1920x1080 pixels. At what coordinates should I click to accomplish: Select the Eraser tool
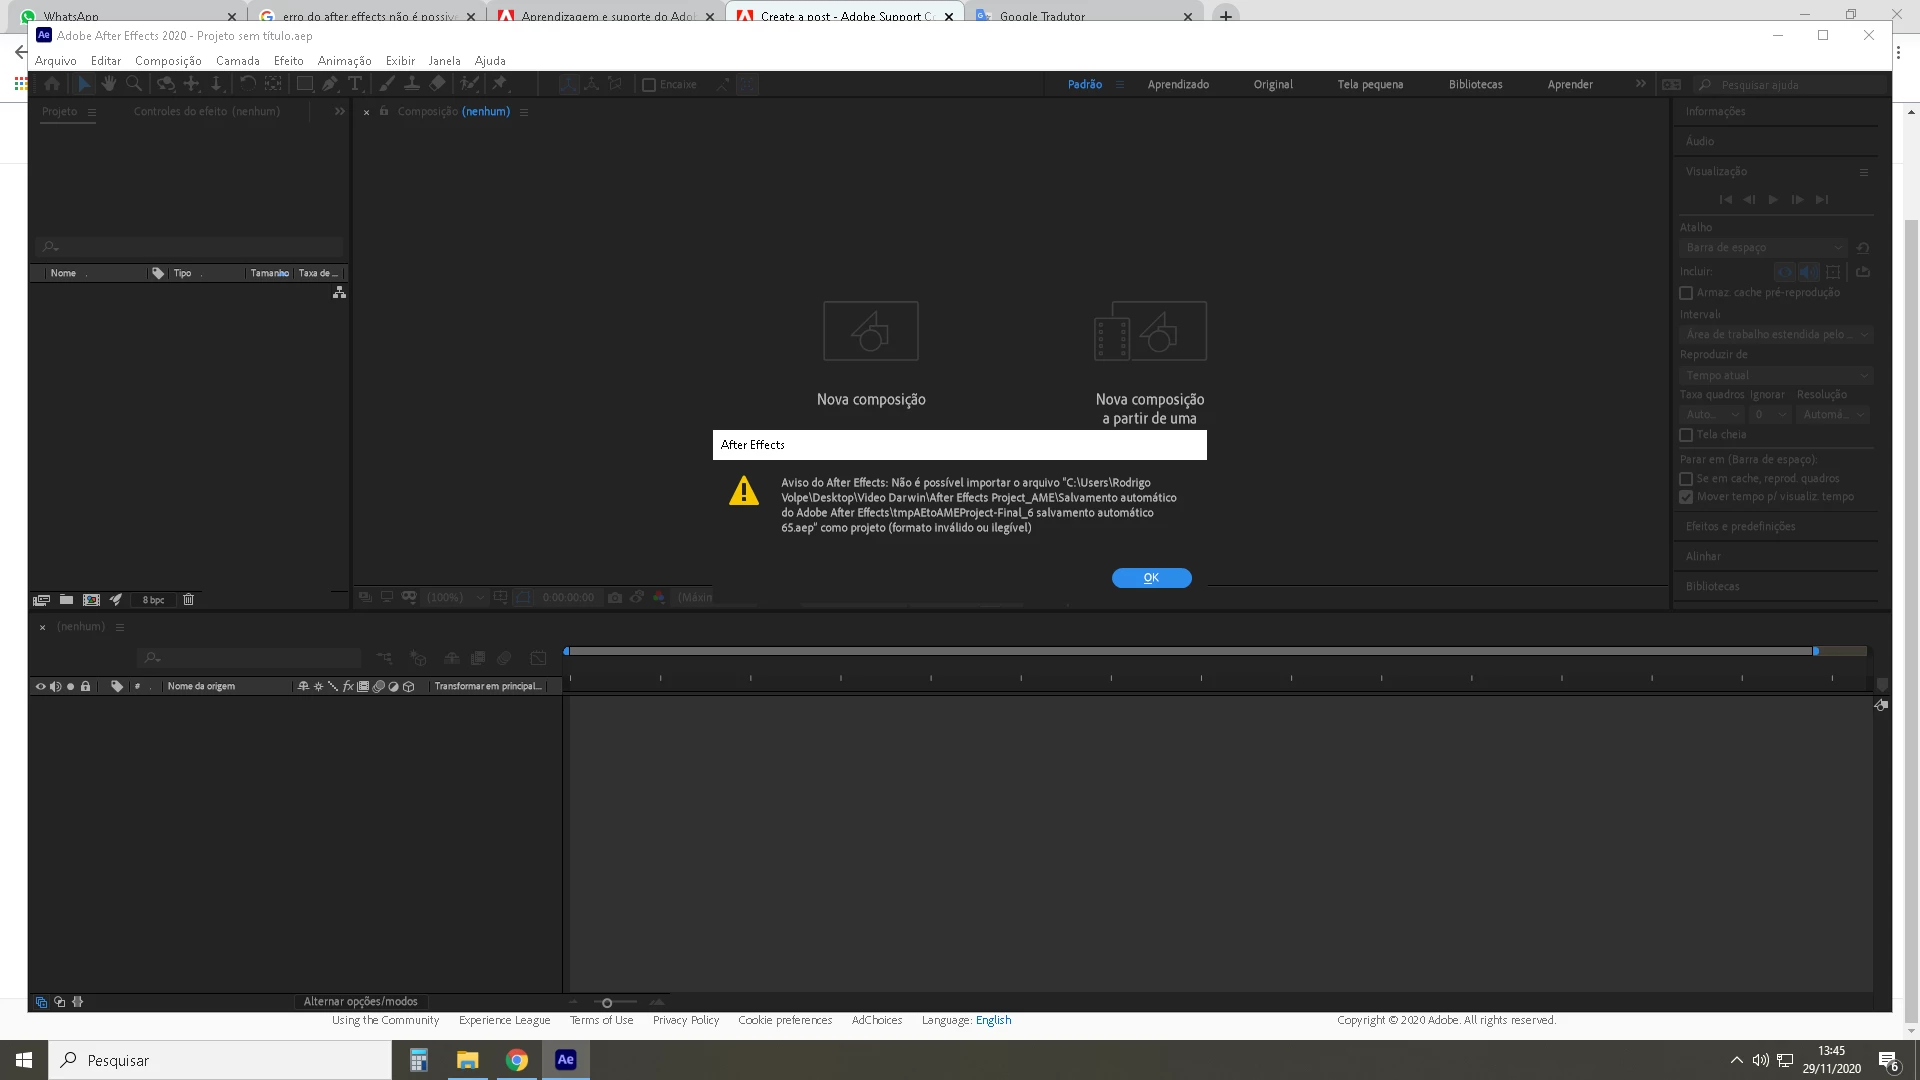437,84
